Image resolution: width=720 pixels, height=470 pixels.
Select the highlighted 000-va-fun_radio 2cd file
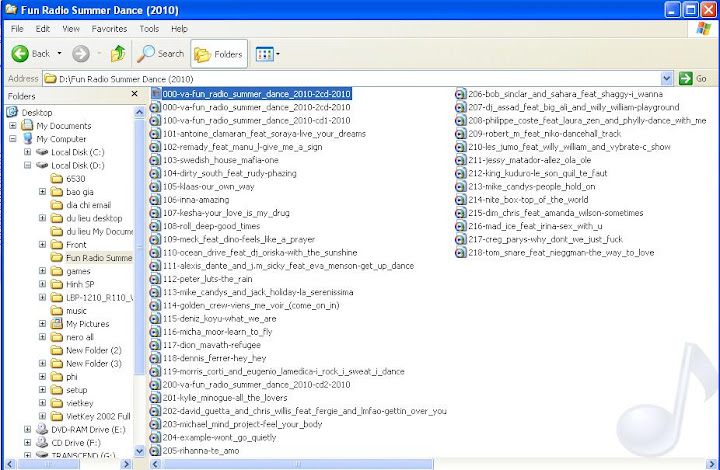pyautogui.click(x=256, y=94)
